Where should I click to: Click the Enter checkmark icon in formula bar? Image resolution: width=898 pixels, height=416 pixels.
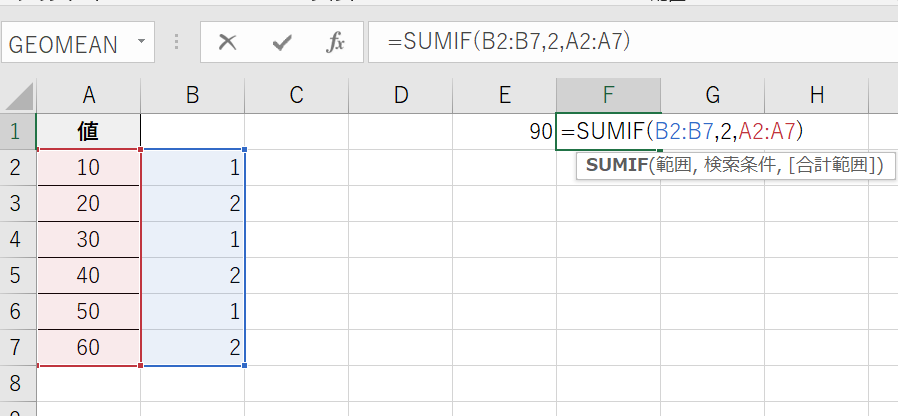tap(282, 43)
